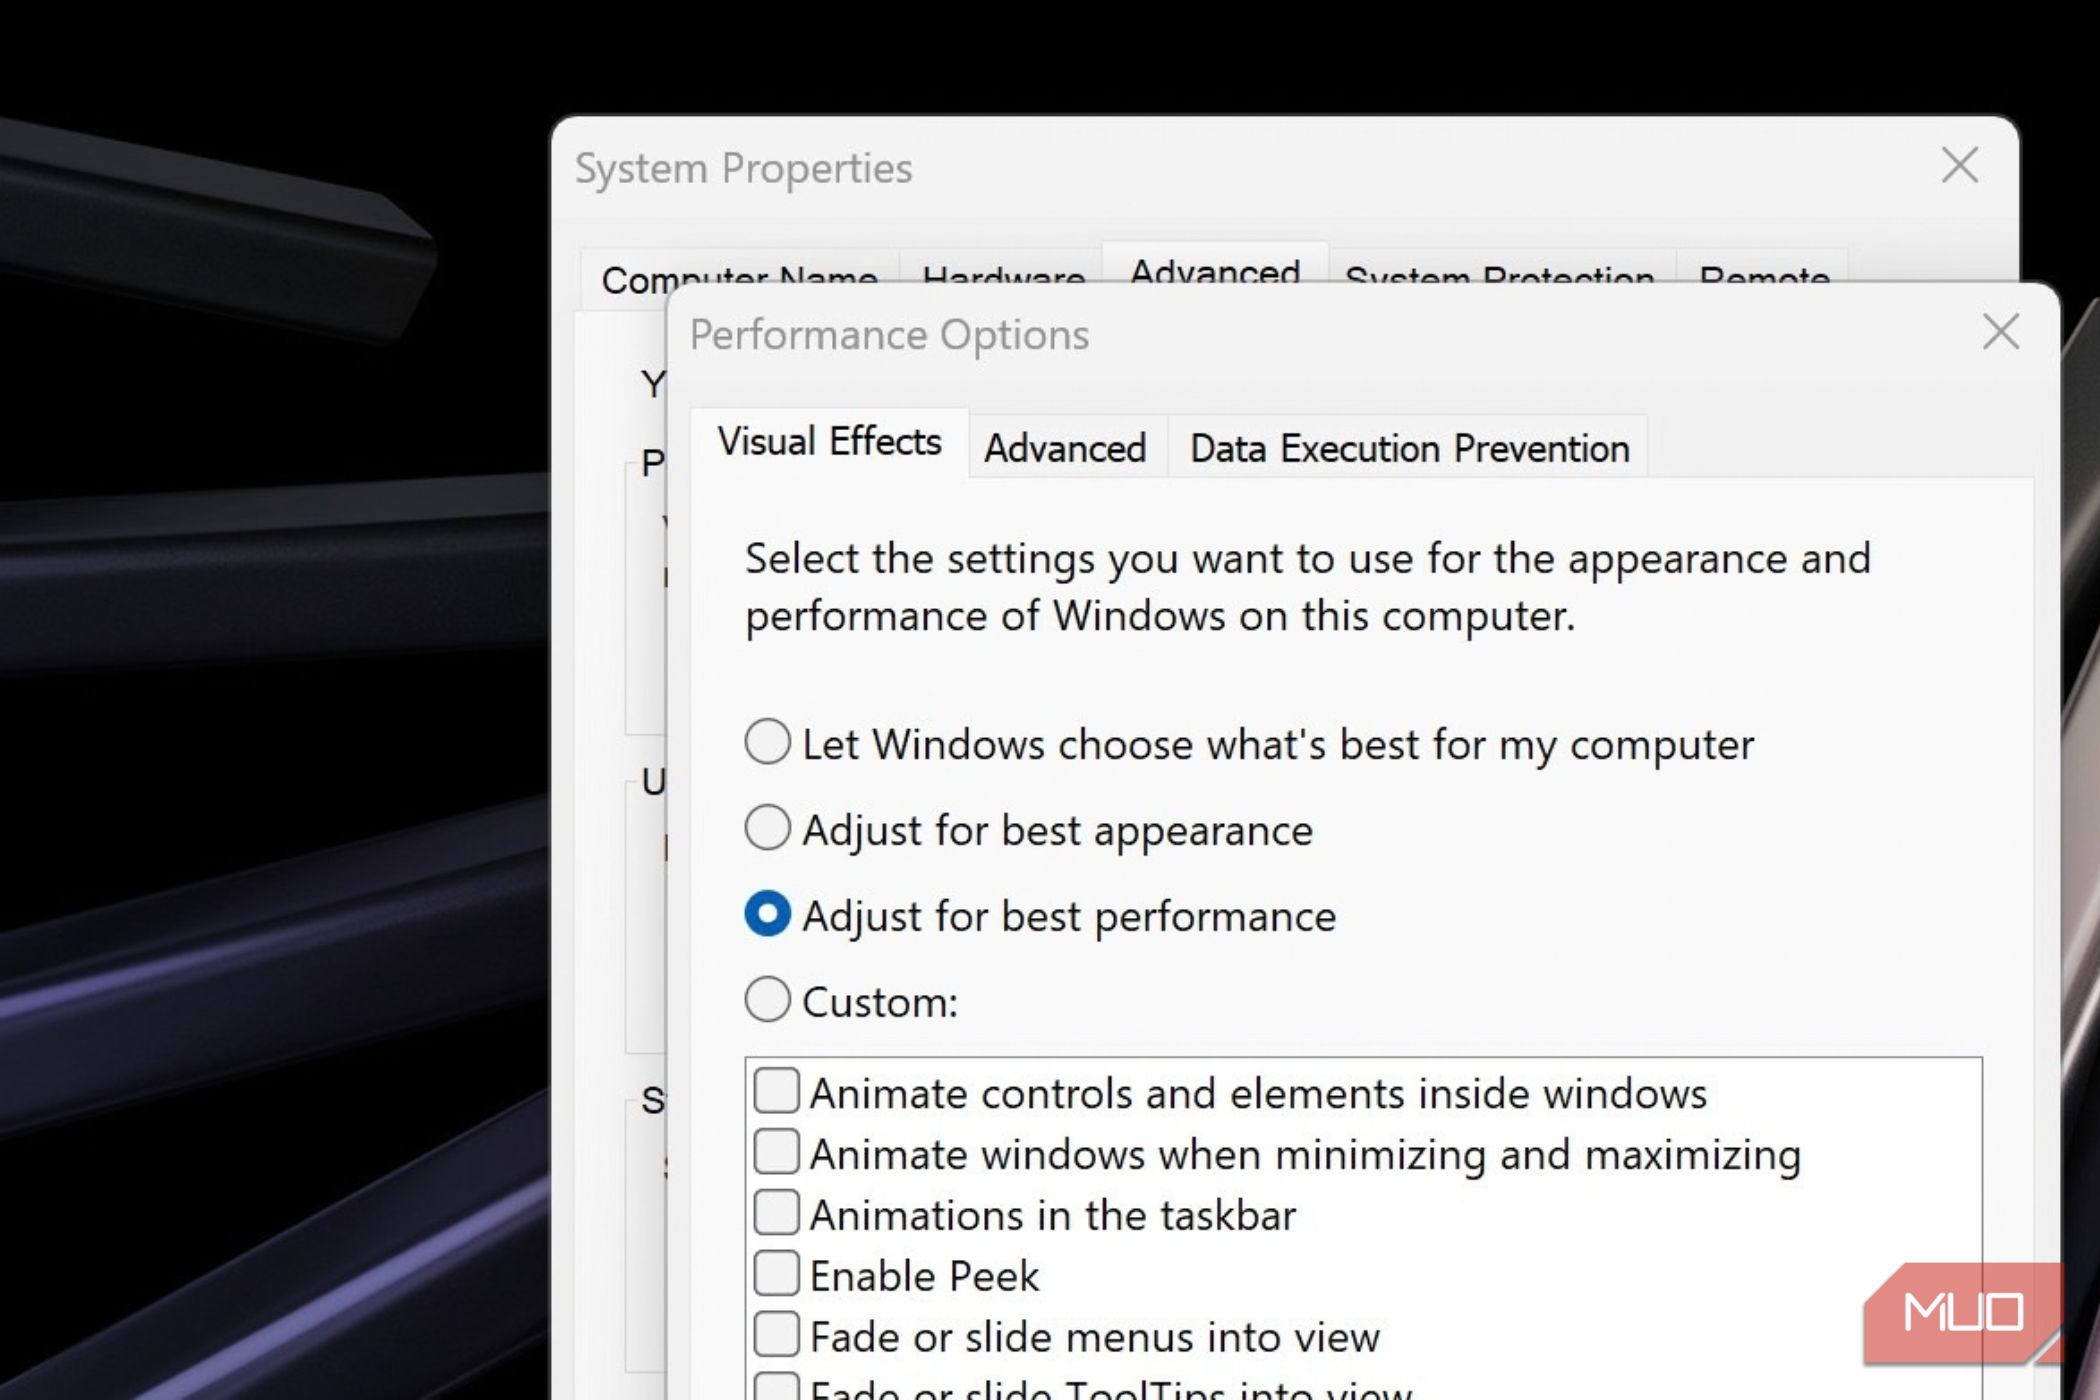Close the System Properties window
Viewport: 2100px width, 1400px height.
[x=1959, y=165]
